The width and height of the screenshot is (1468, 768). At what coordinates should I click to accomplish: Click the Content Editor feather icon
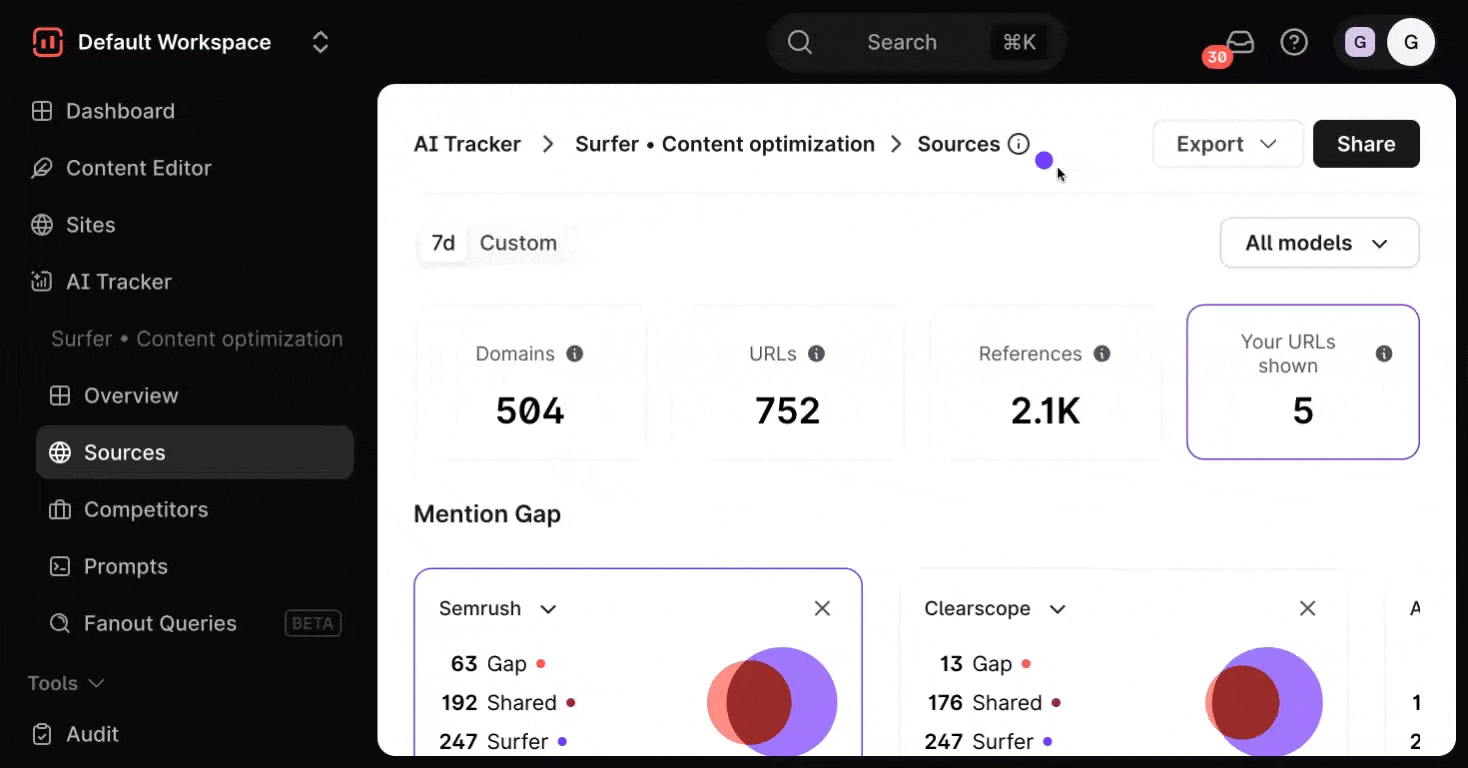(42, 168)
